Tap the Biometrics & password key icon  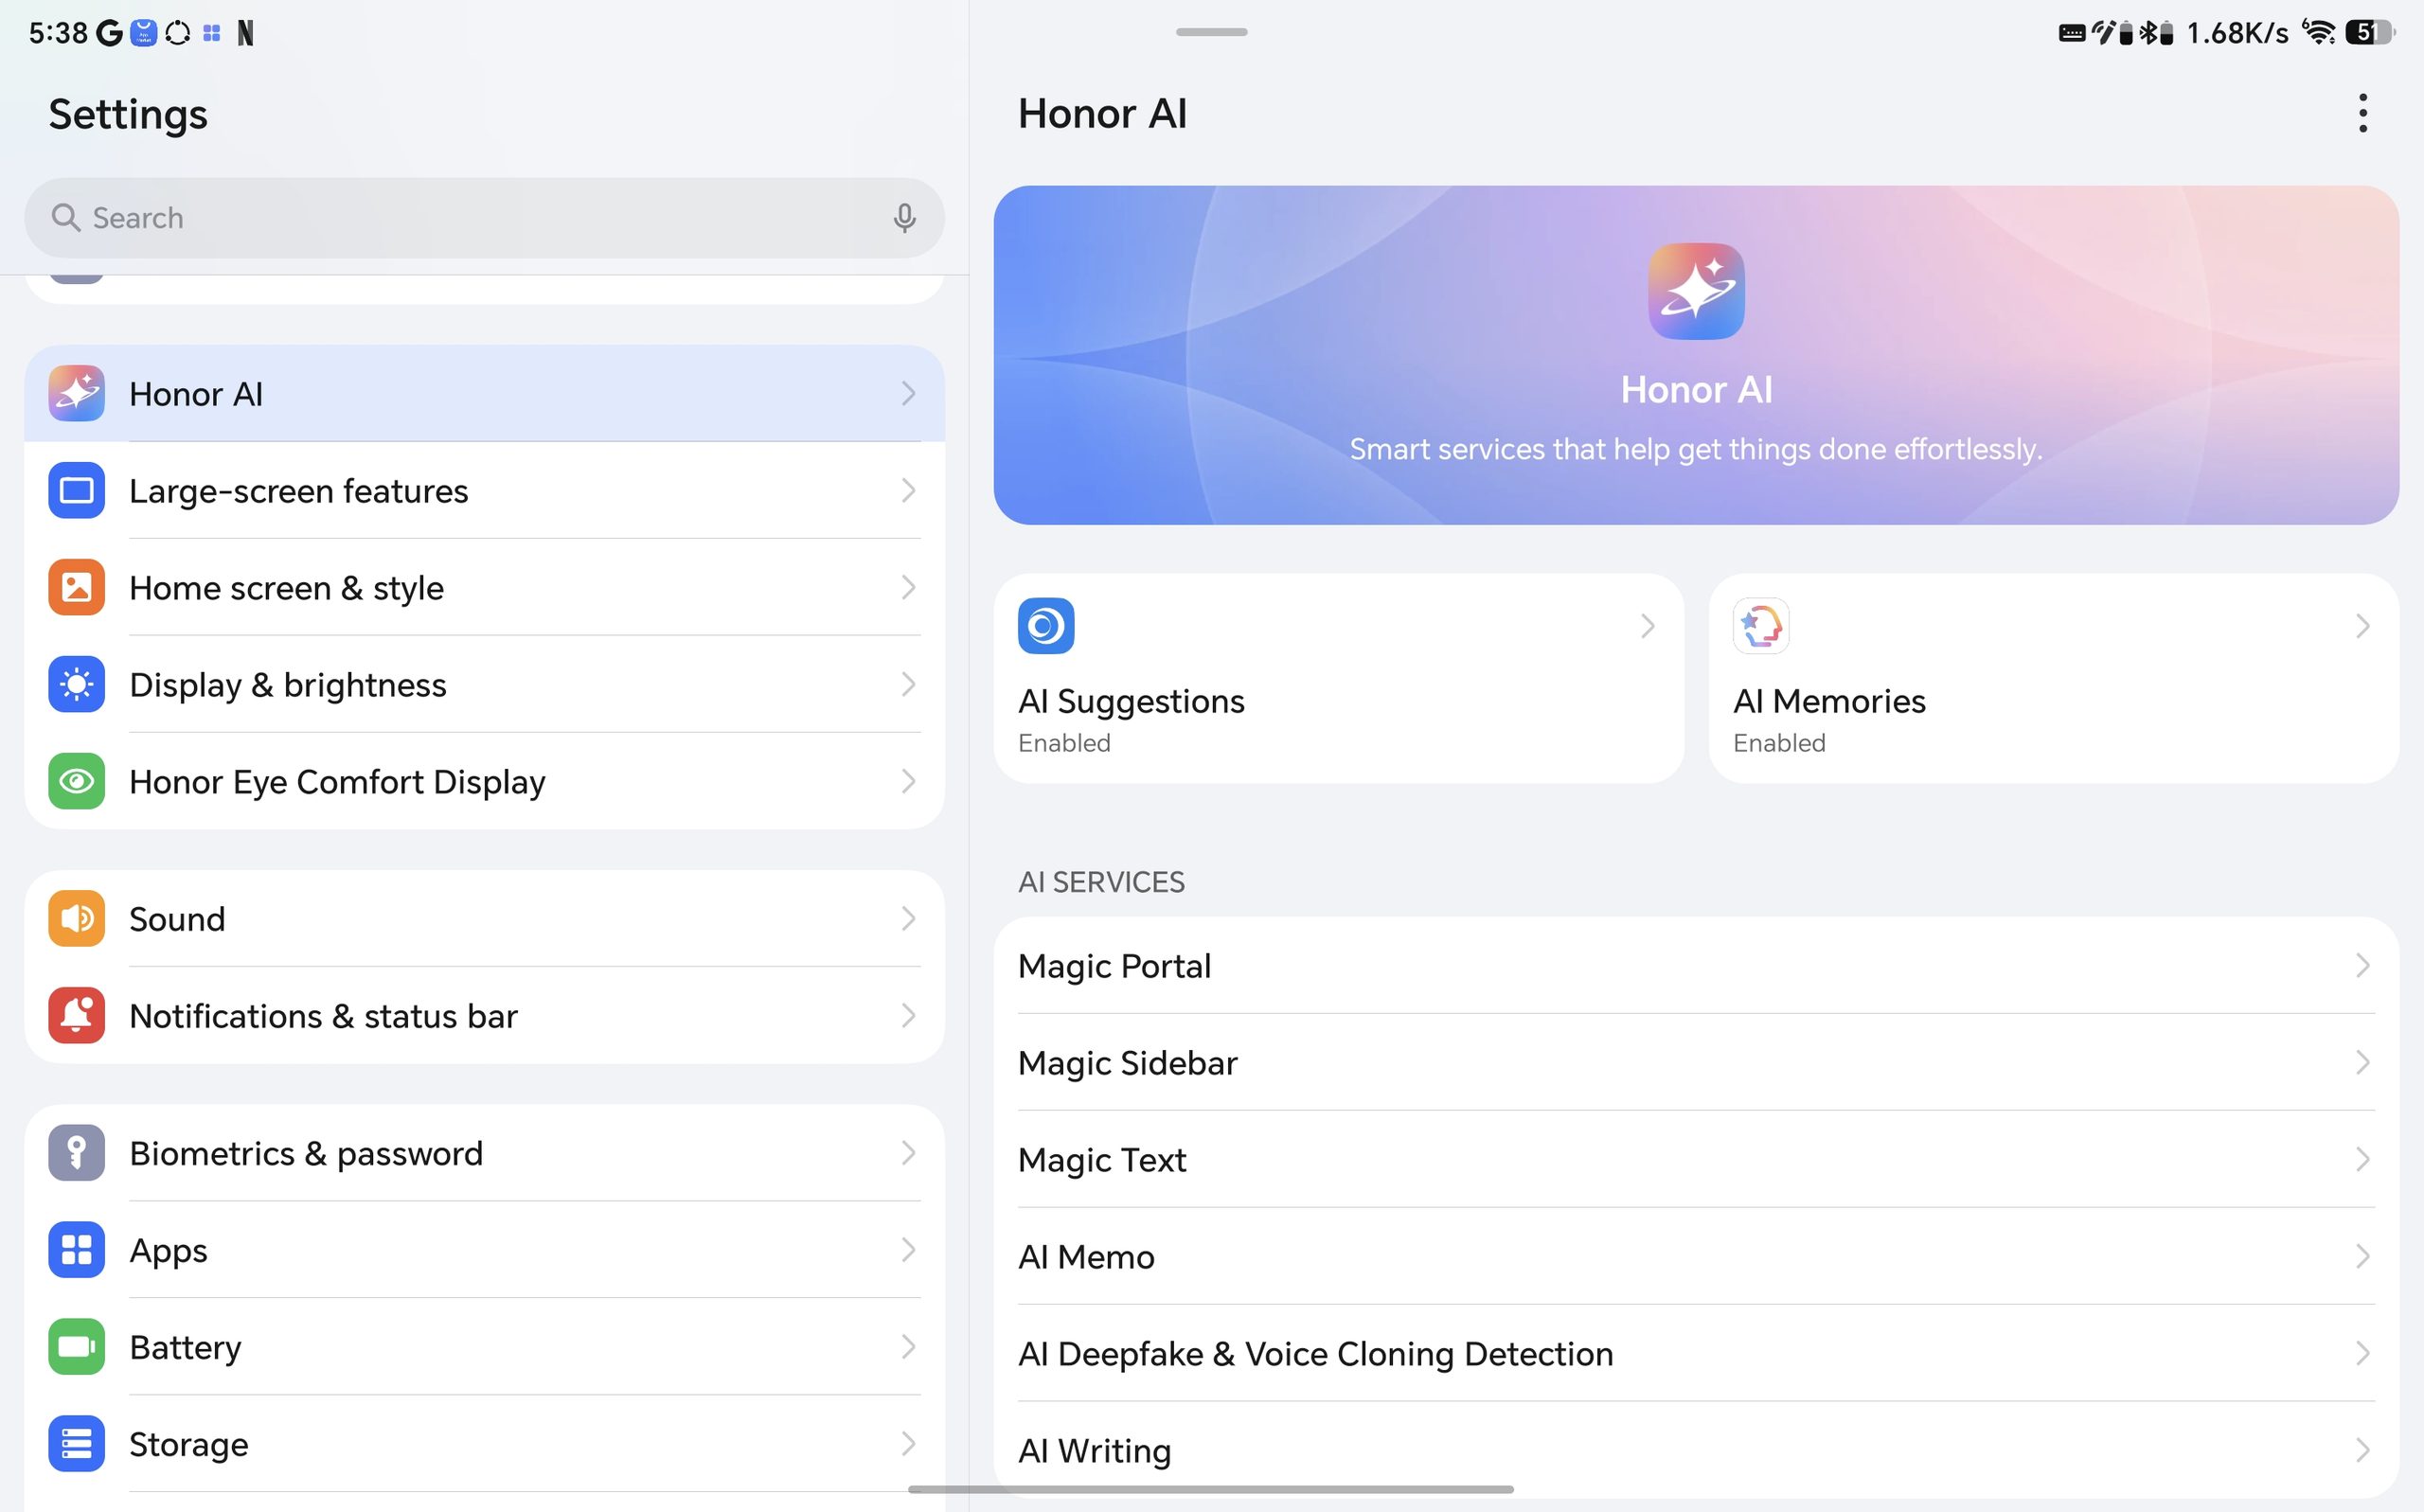point(76,1153)
